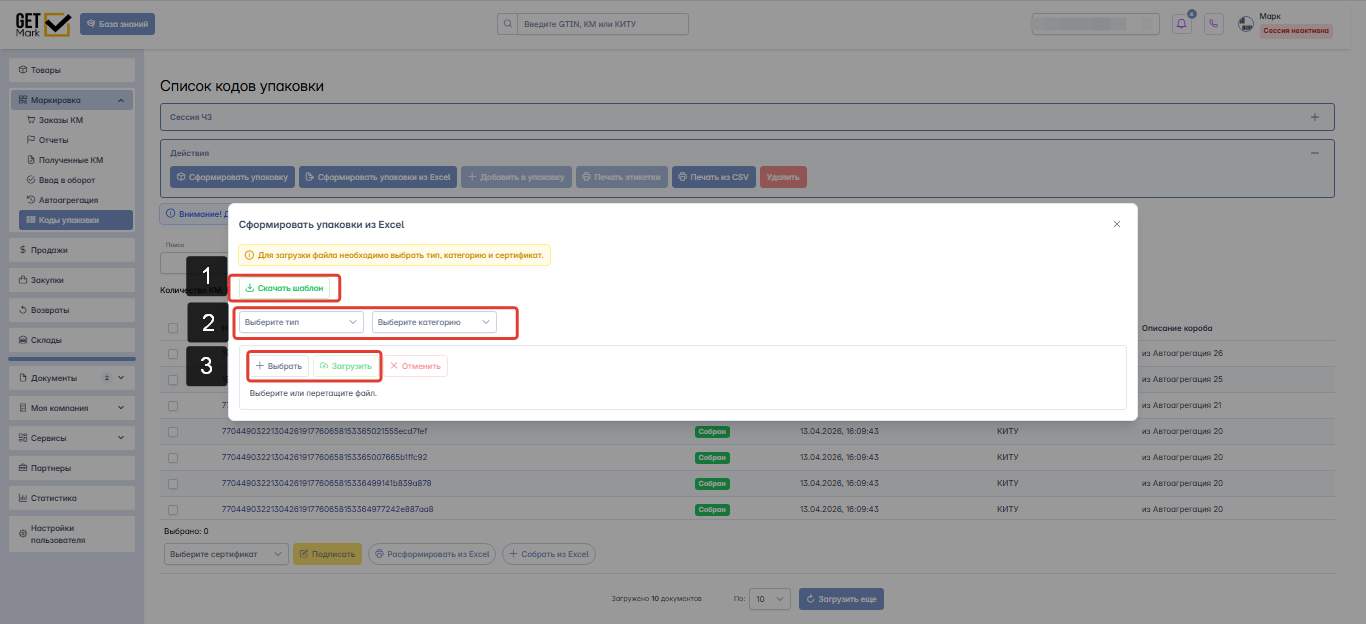Click the green Загрузить upload button
The image size is (1366, 624).
tap(346, 366)
